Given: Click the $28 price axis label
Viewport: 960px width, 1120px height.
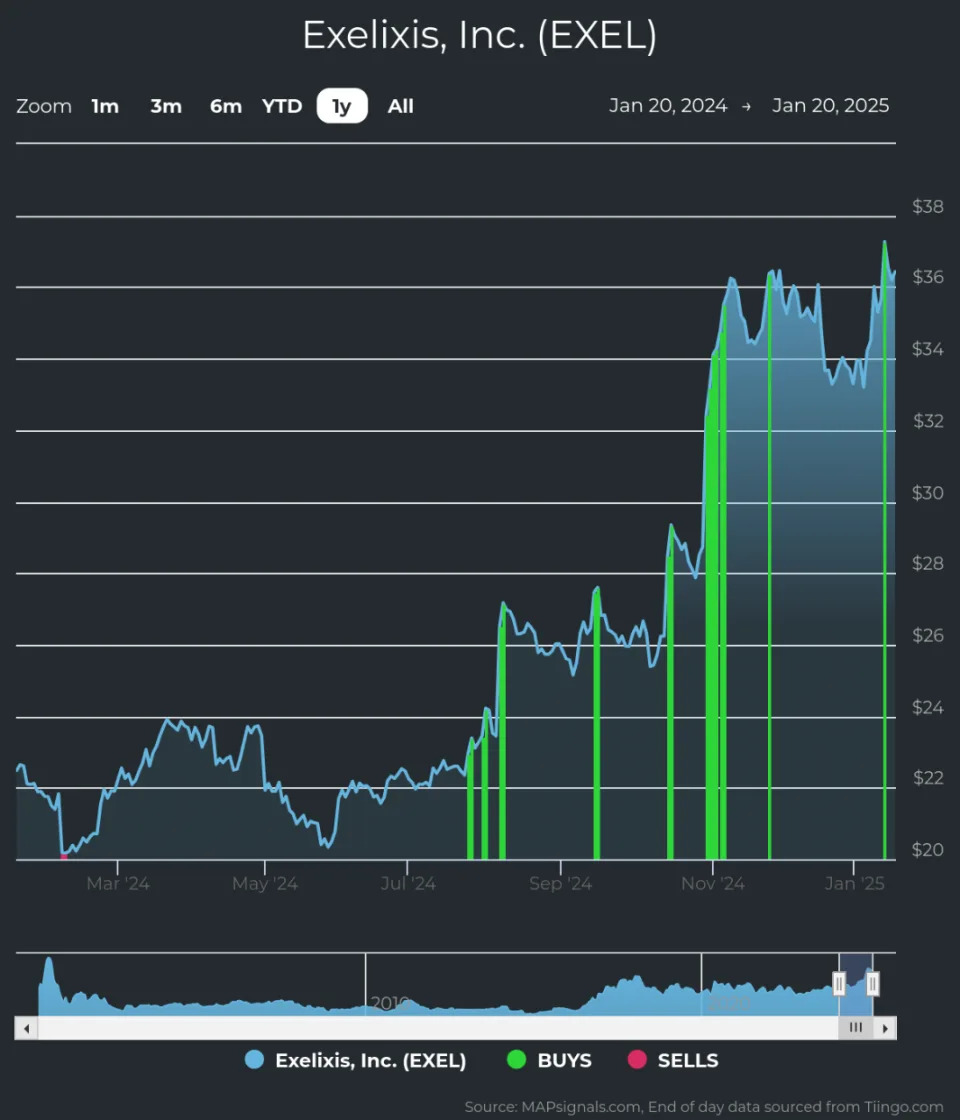Looking at the screenshot, I should [927, 564].
